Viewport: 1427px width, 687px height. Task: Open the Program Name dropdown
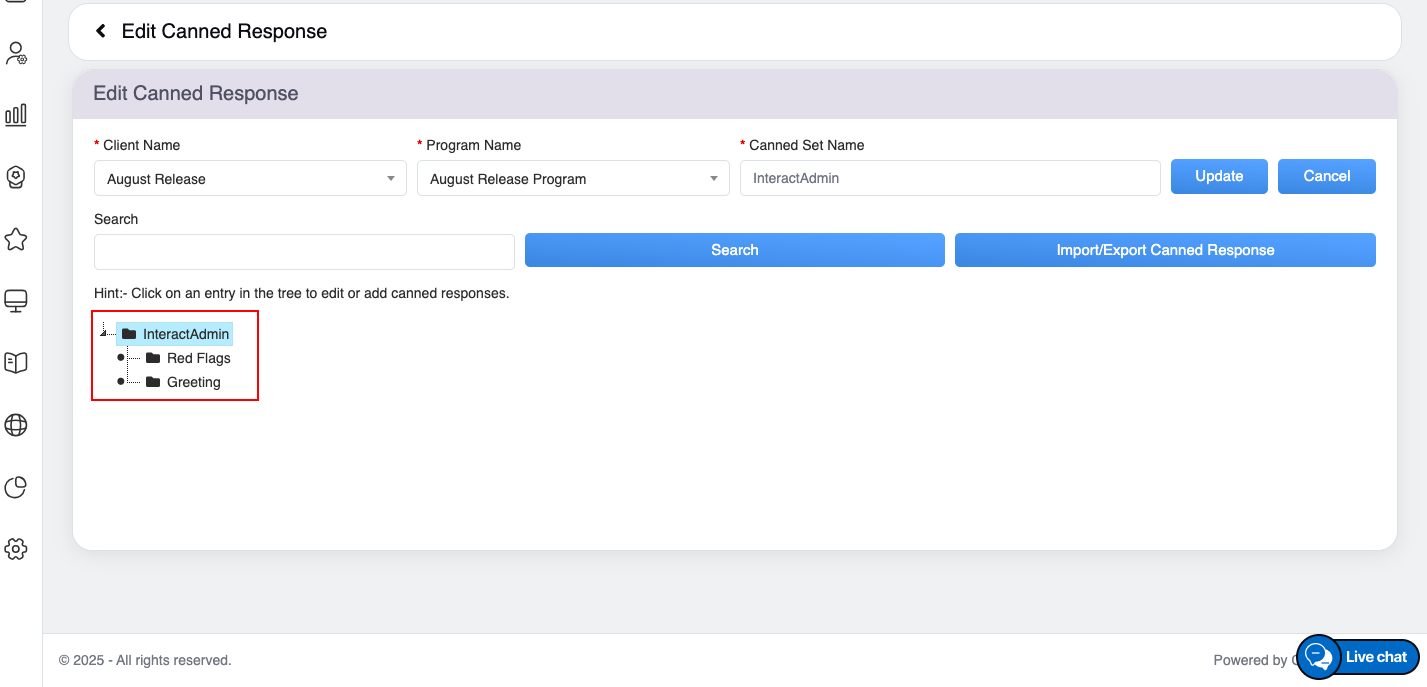tap(573, 179)
